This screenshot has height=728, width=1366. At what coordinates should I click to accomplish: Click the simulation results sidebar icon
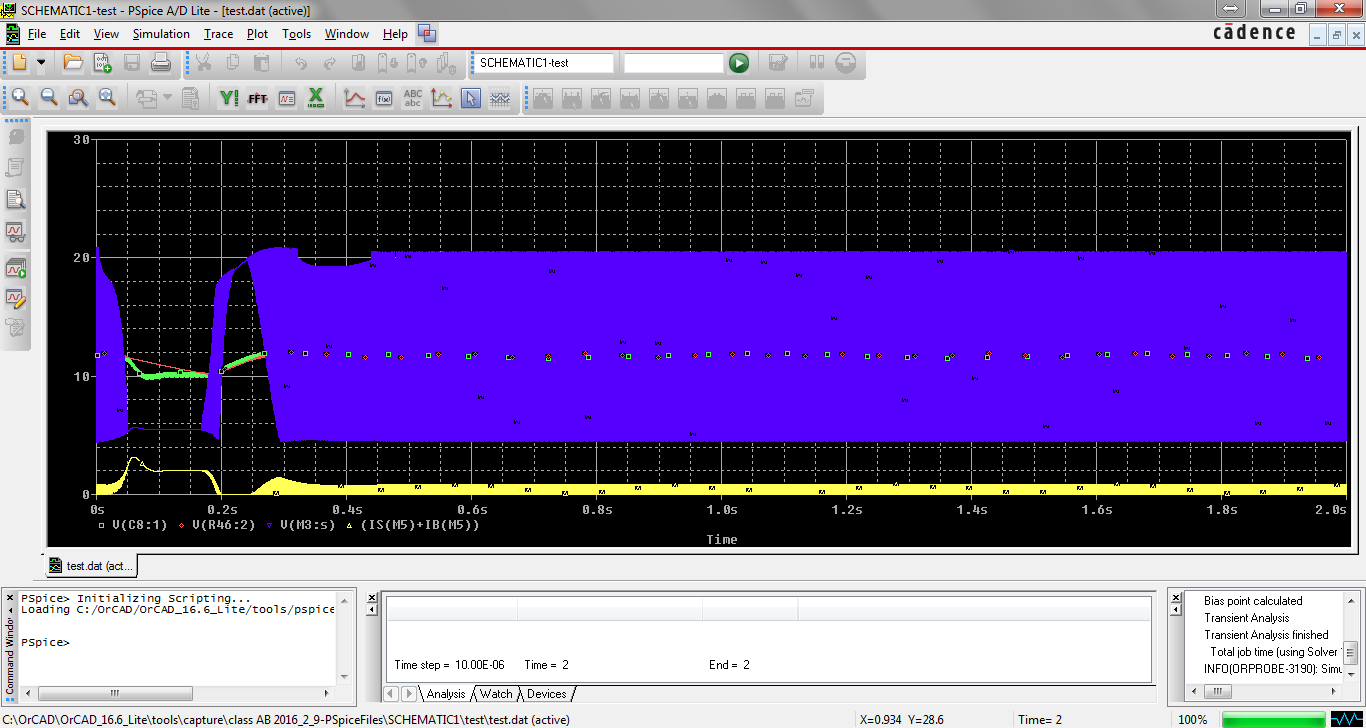pyautogui.click(x=16, y=232)
